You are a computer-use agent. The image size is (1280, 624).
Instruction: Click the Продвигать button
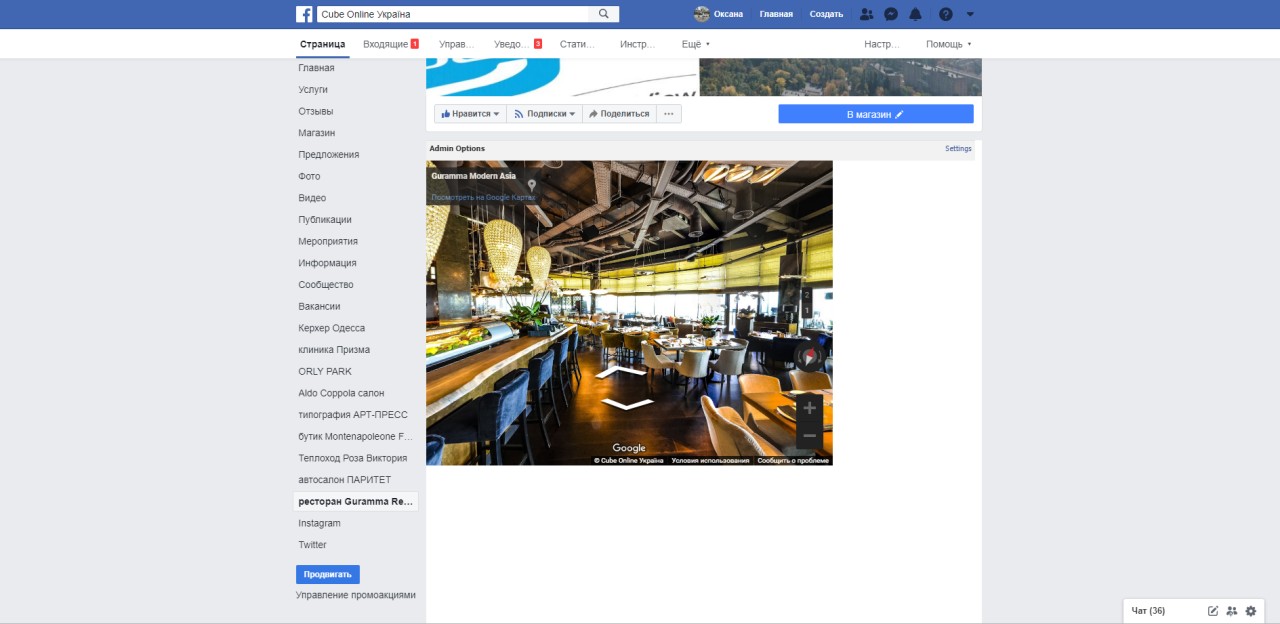328,575
